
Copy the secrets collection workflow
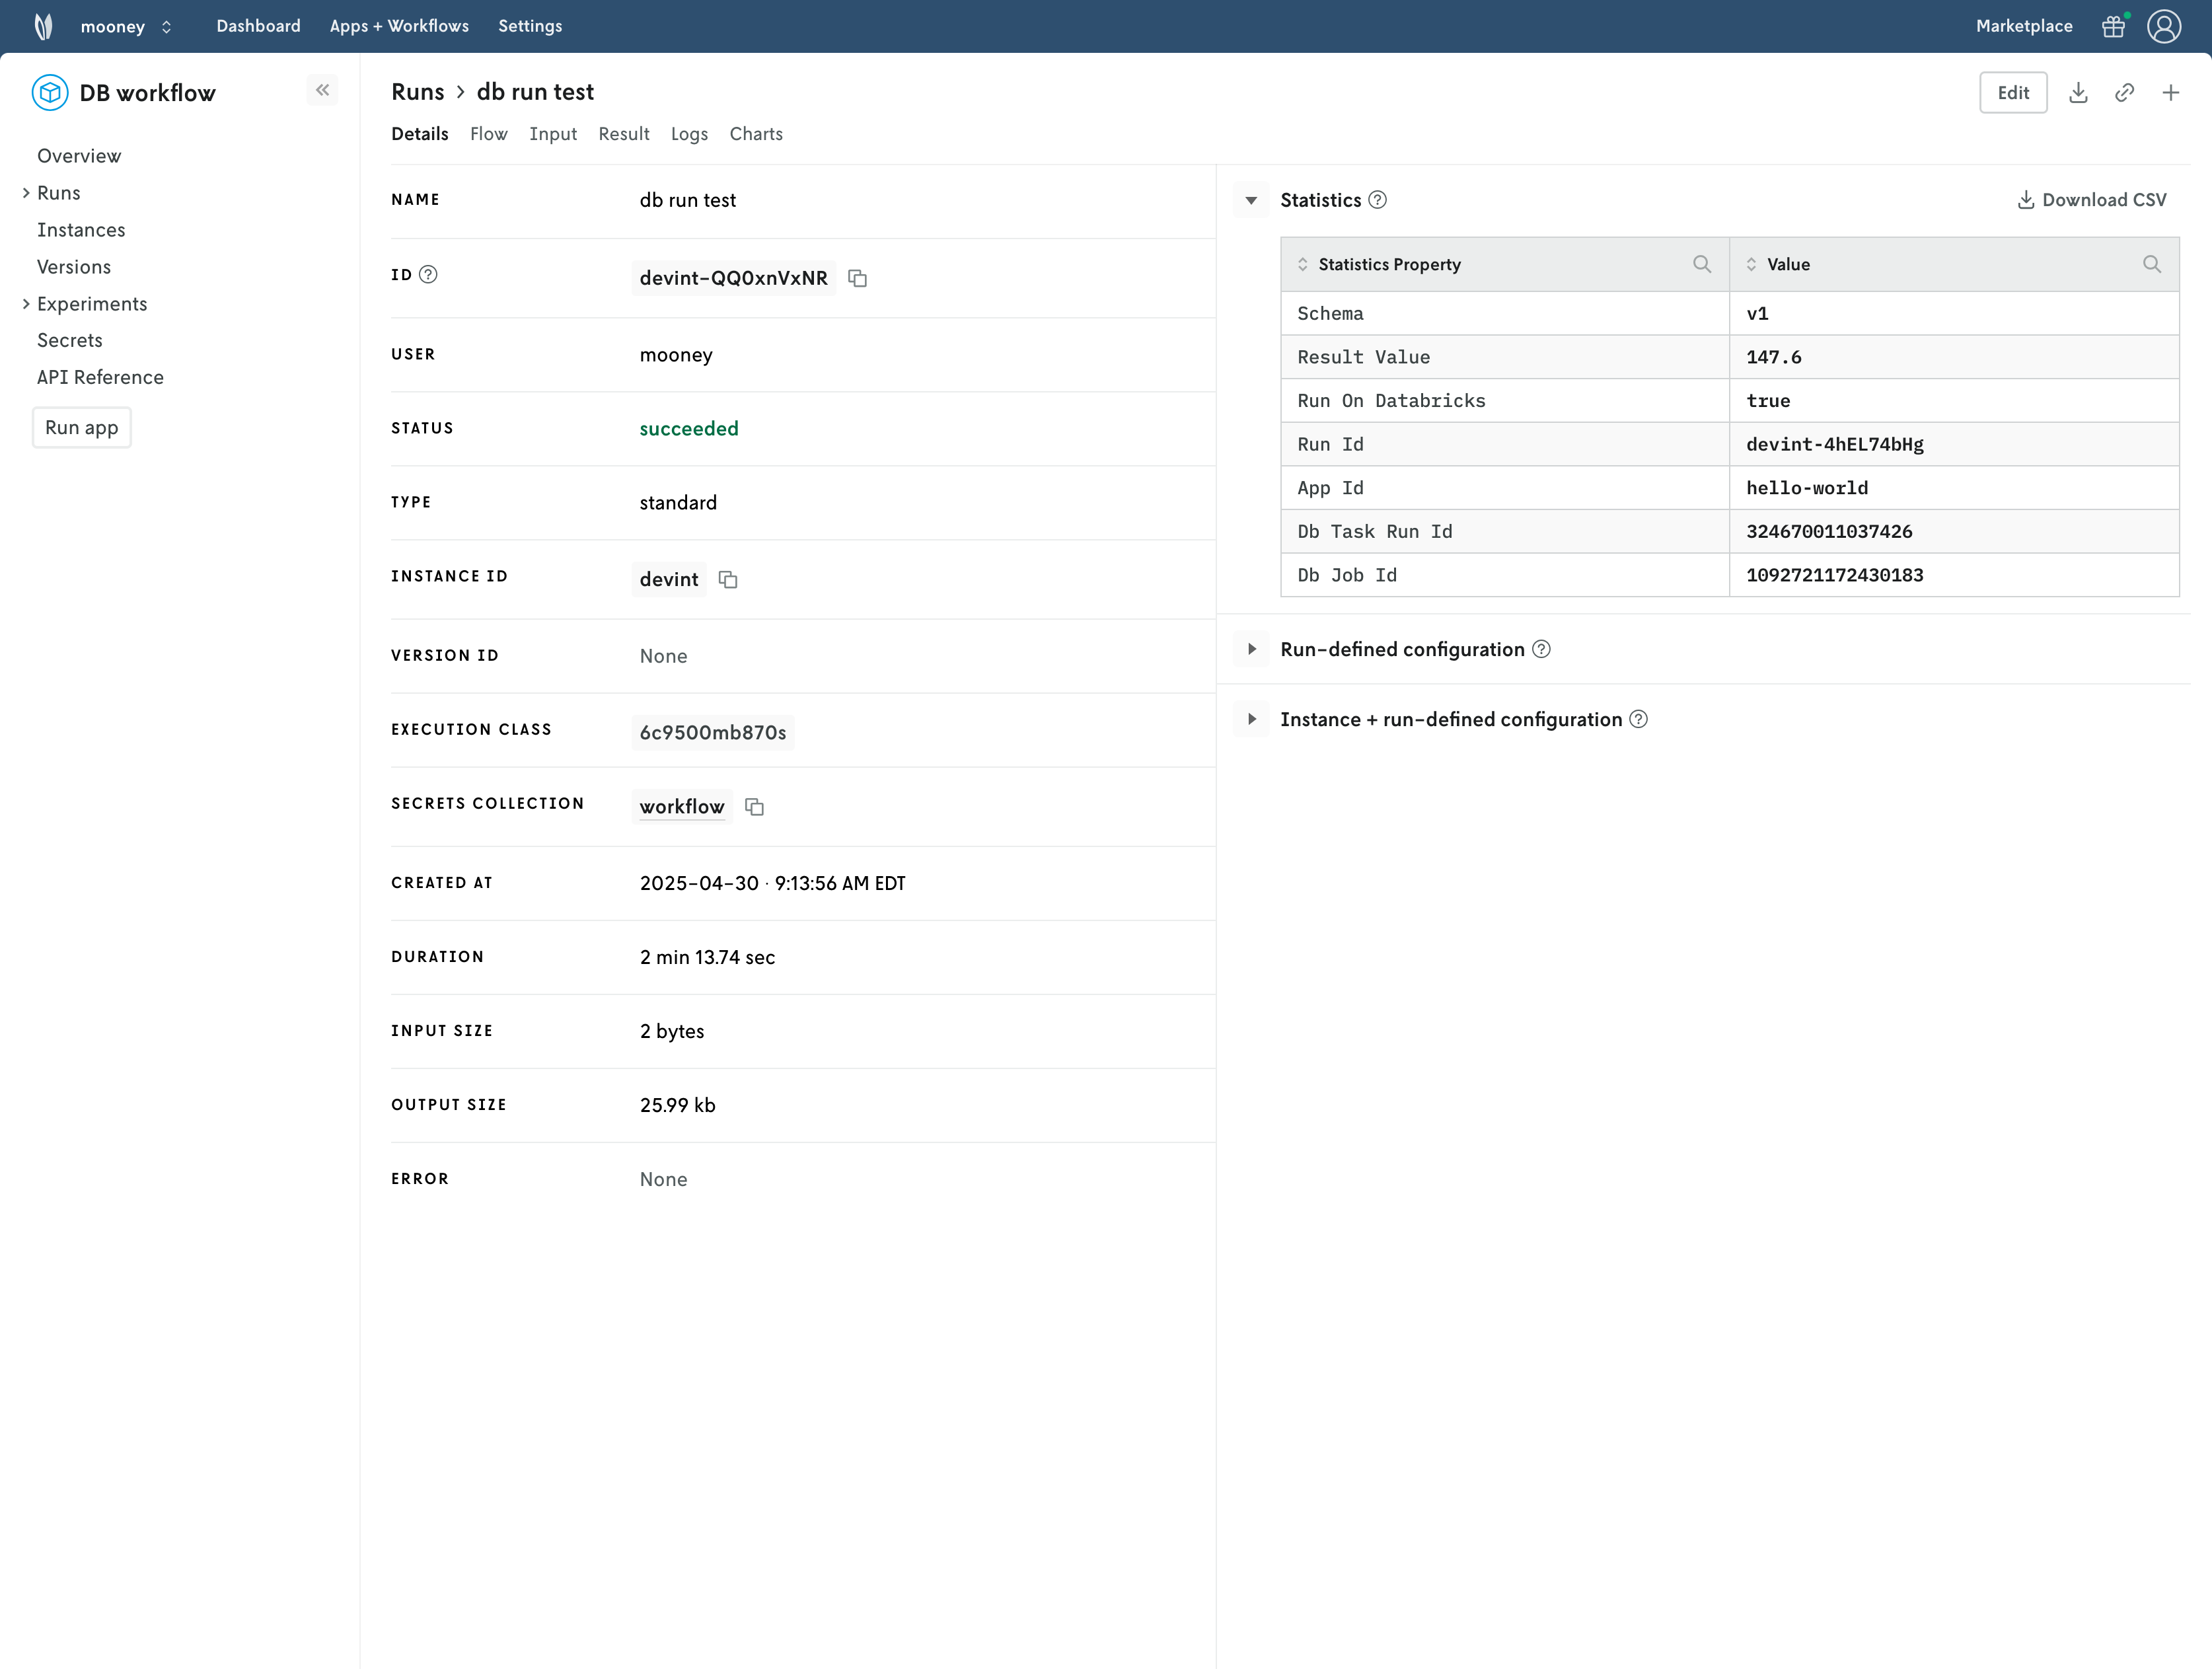754,806
